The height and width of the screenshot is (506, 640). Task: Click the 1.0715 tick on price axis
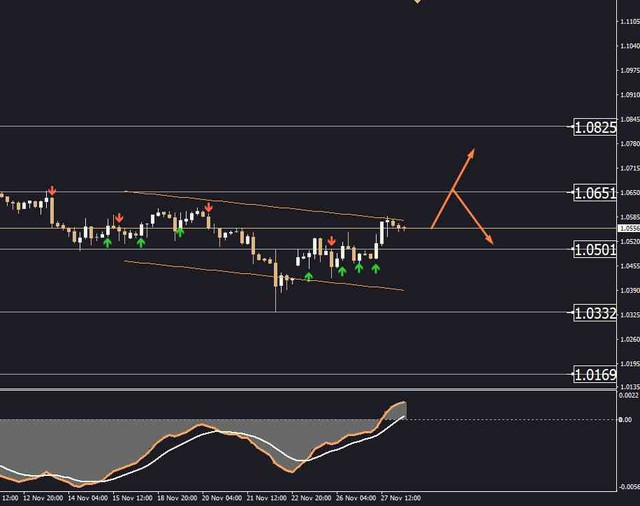coord(630,168)
